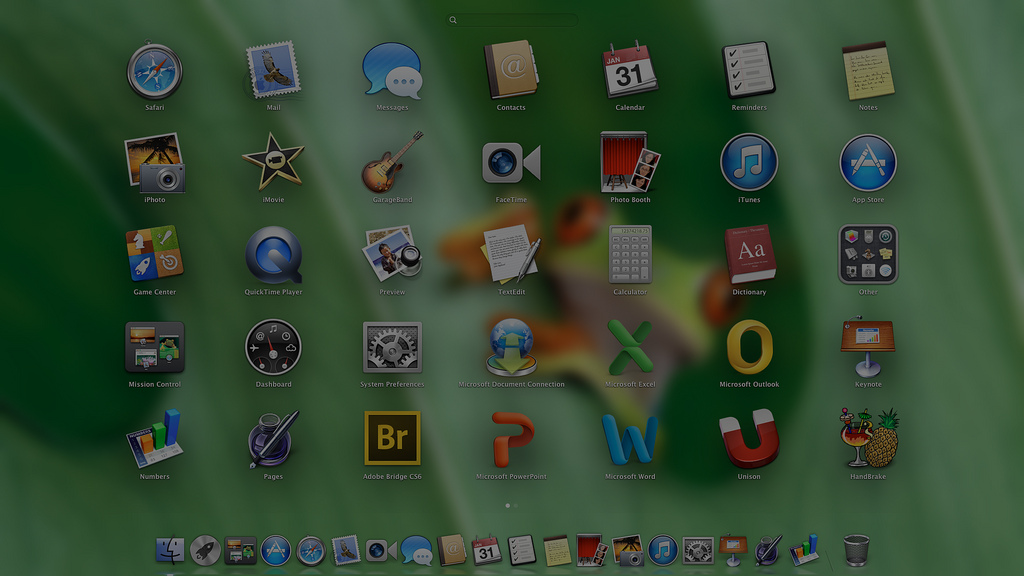Launch Adobe Bridge CS6

point(392,438)
